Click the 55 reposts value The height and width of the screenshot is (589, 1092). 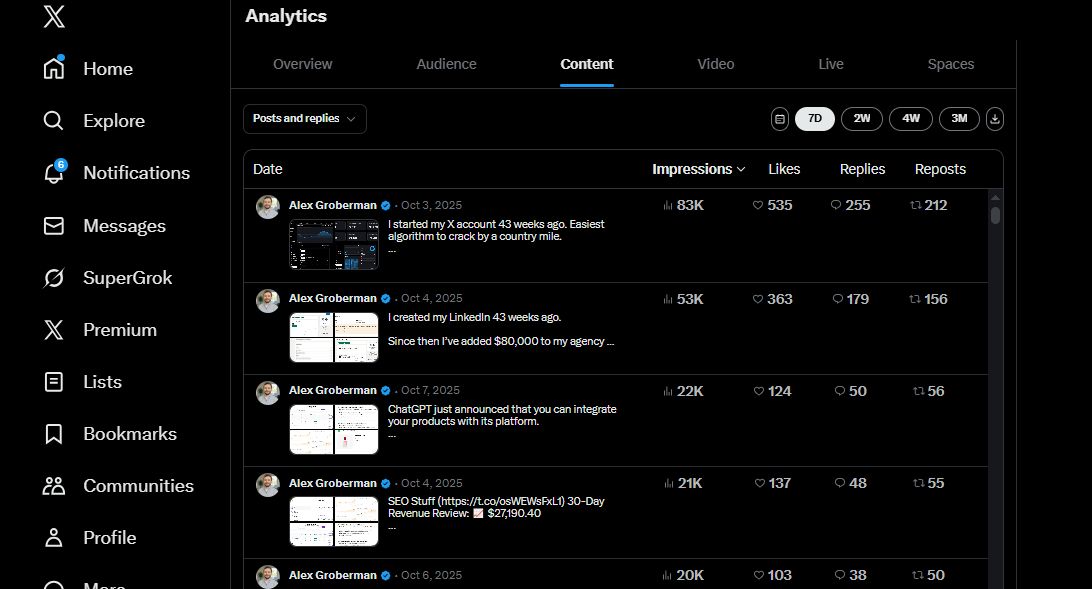pyautogui.click(x=935, y=483)
